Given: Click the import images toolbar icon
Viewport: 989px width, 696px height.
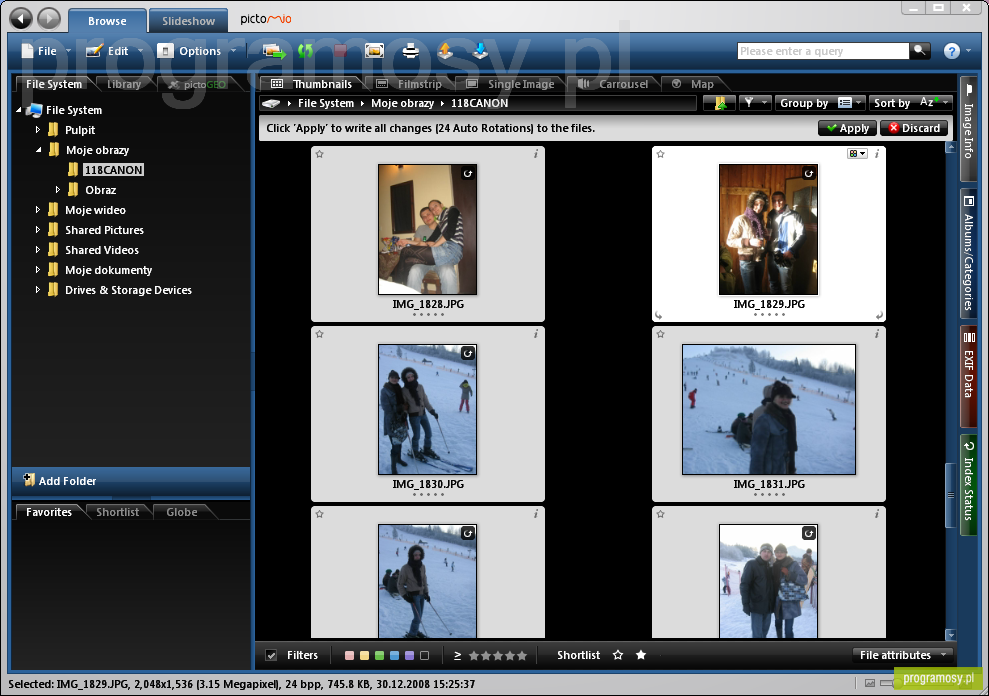Looking at the screenshot, I should point(274,51).
